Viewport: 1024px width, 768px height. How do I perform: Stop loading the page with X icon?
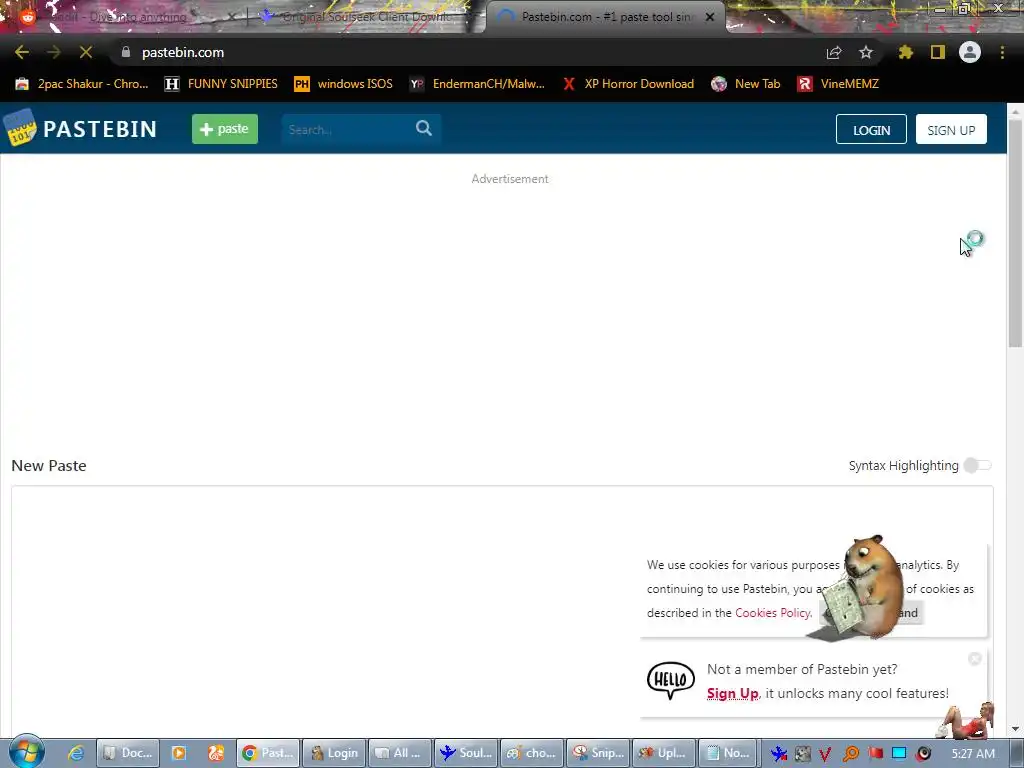pyautogui.click(x=86, y=52)
